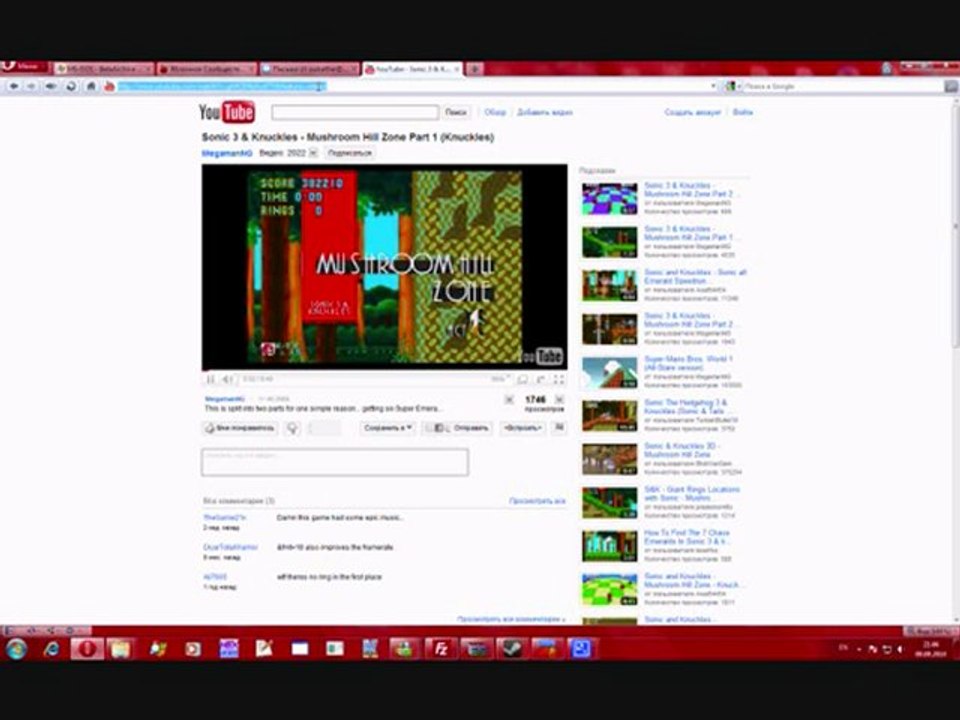Mute the video with the speaker icon
This screenshot has width=960, height=720.
coord(227,380)
